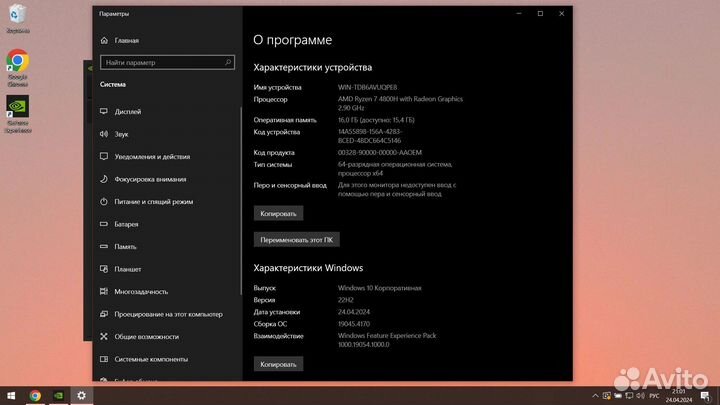Click the processor value AMD Ryzen 7 4800H
Image resolution: width=720 pixels, height=405 pixels.
click(400, 103)
